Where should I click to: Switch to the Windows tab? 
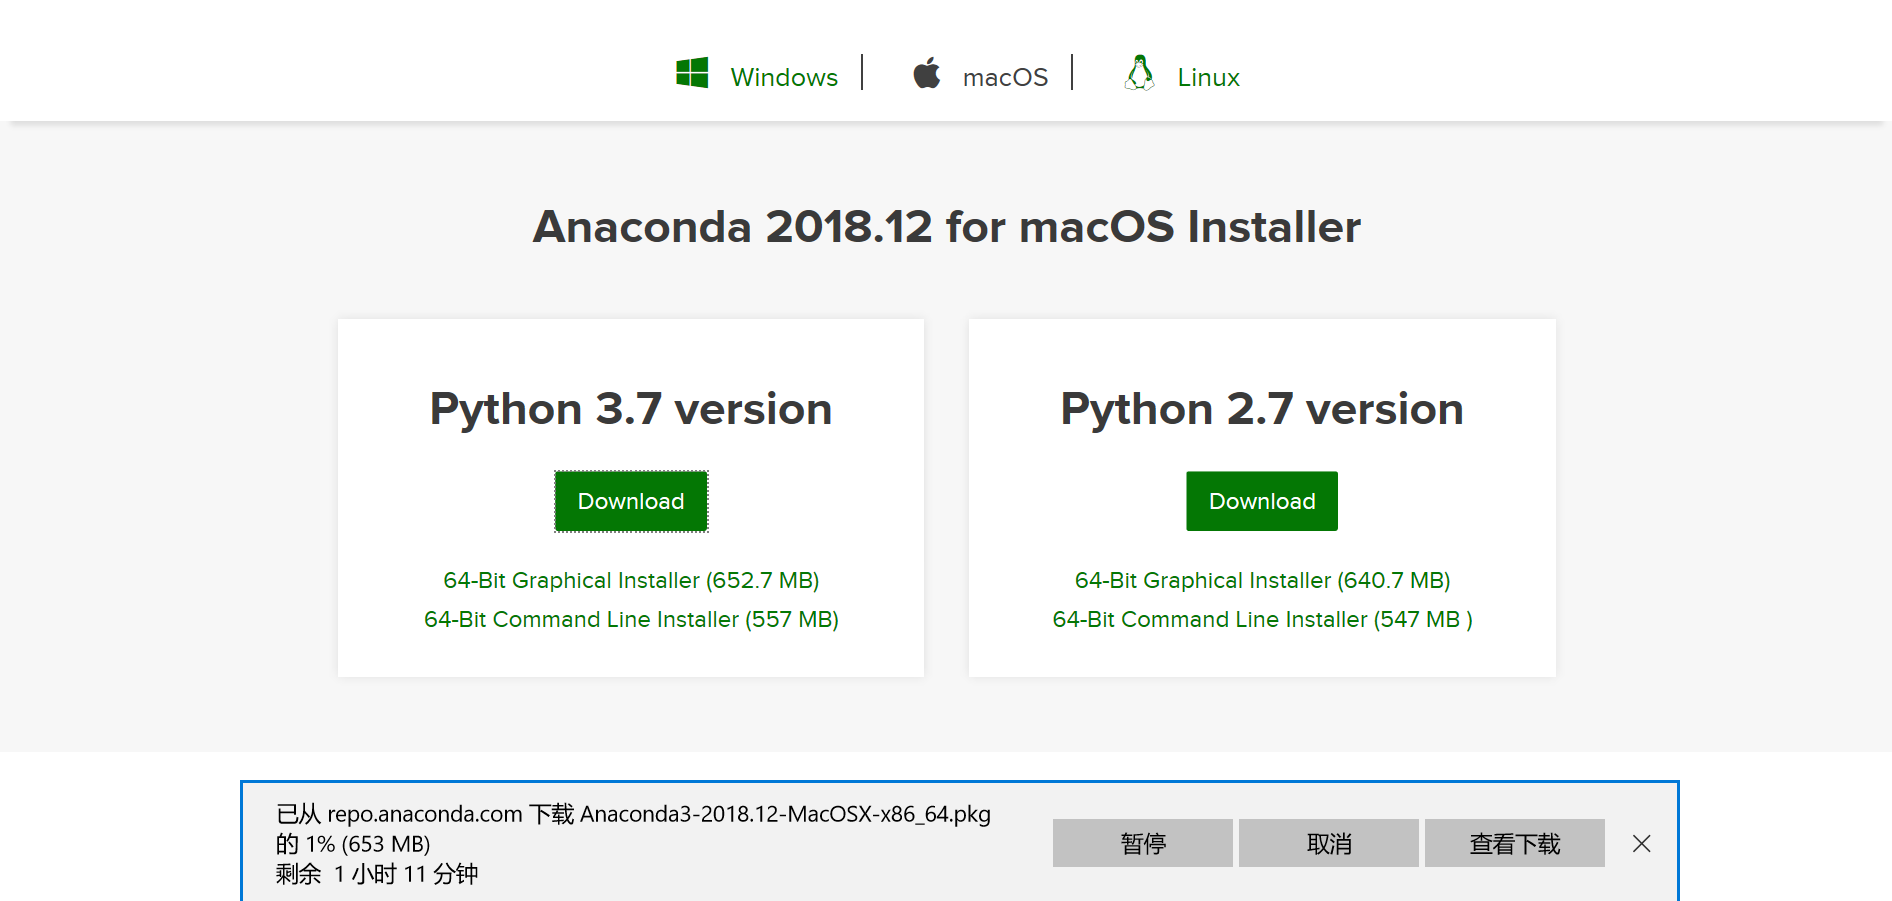tap(783, 77)
